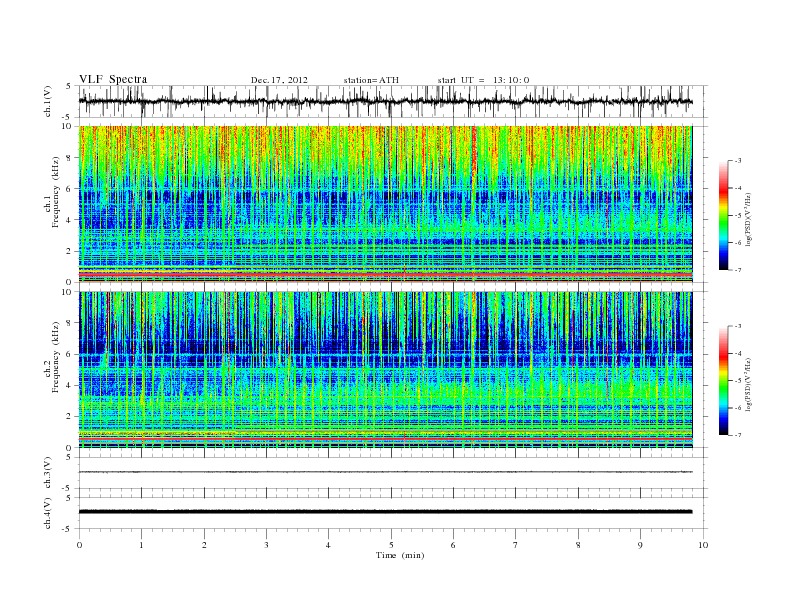Screen dimensions: 792x612
Task: Click the ch.4 waveform thick trace
Action: 385,512
